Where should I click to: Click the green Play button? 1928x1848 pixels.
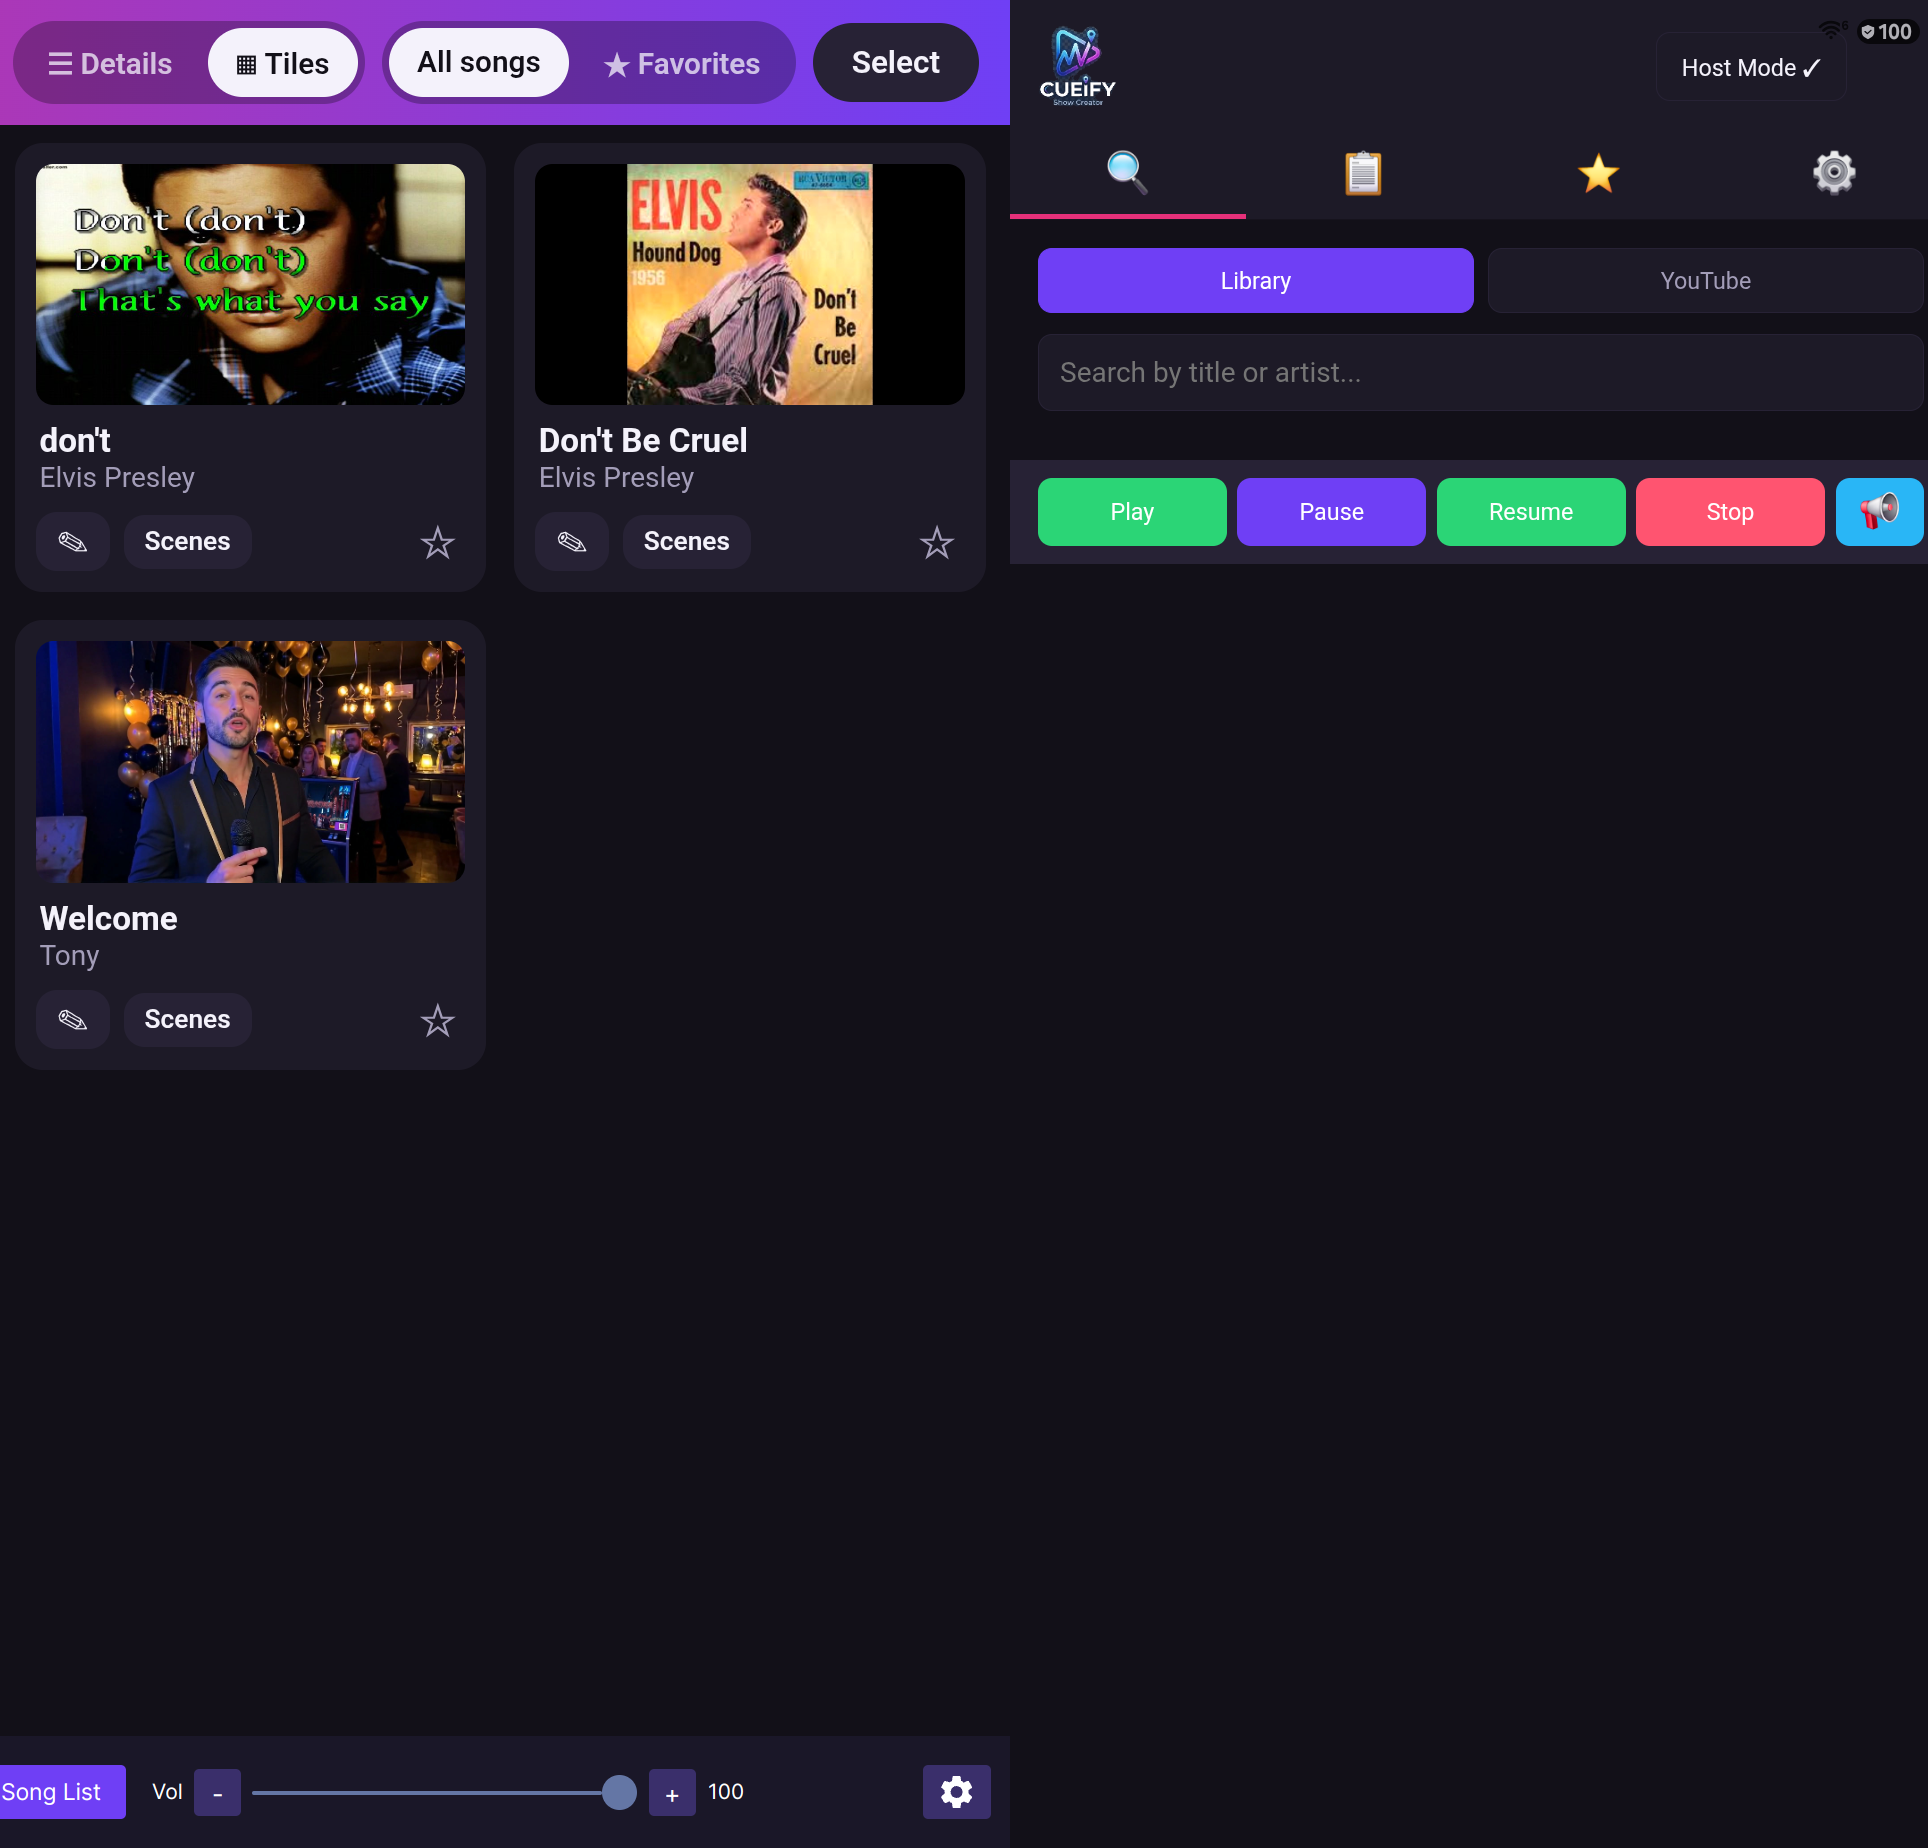(1132, 512)
